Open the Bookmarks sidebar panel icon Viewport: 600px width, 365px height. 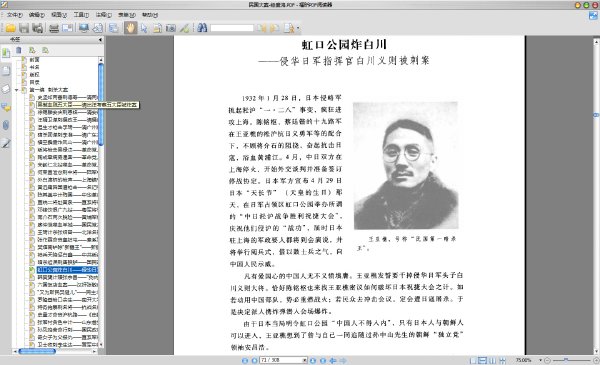click(6, 53)
